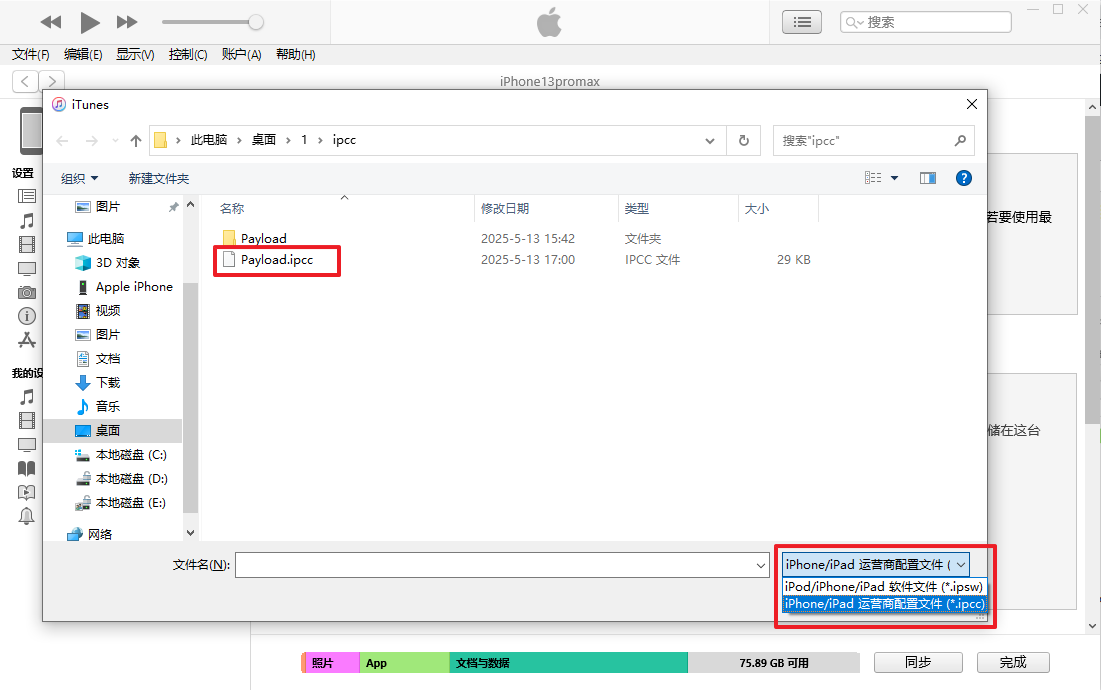Expand the 文件名 combo box arrow
This screenshot has height=690, width=1101.
tap(760, 565)
